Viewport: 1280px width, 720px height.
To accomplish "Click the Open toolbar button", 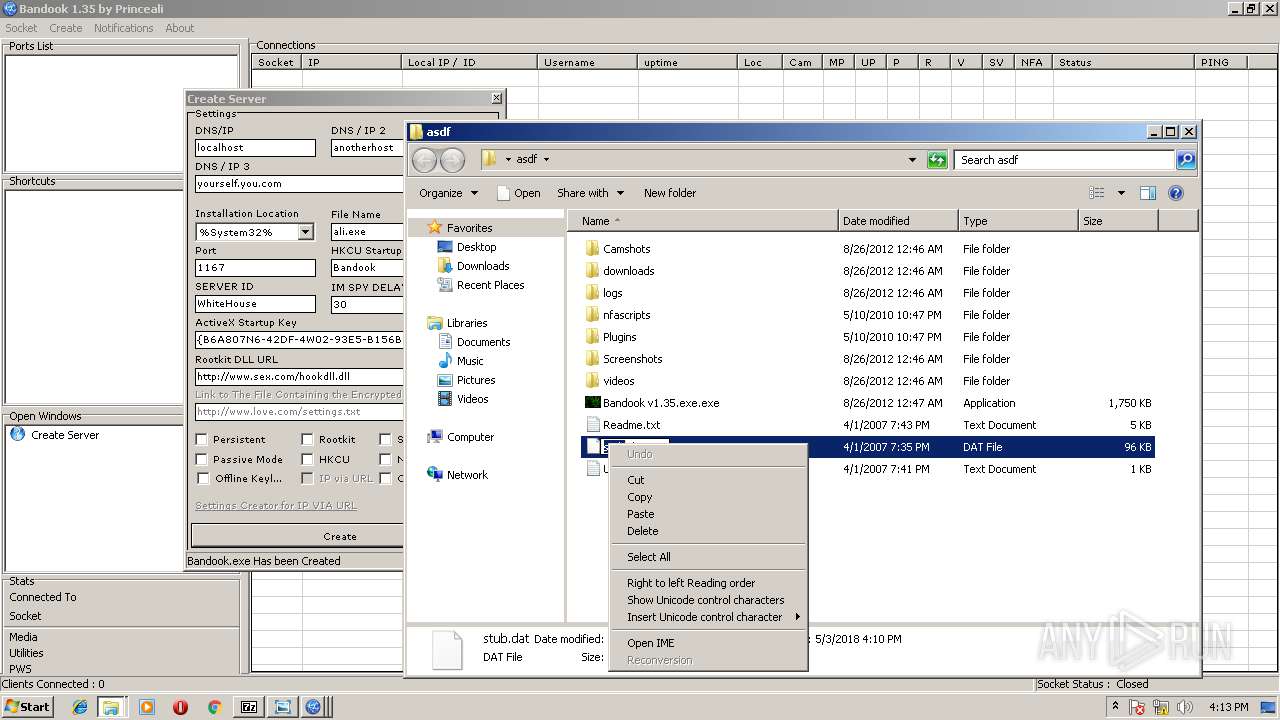I will (x=519, y=193).
